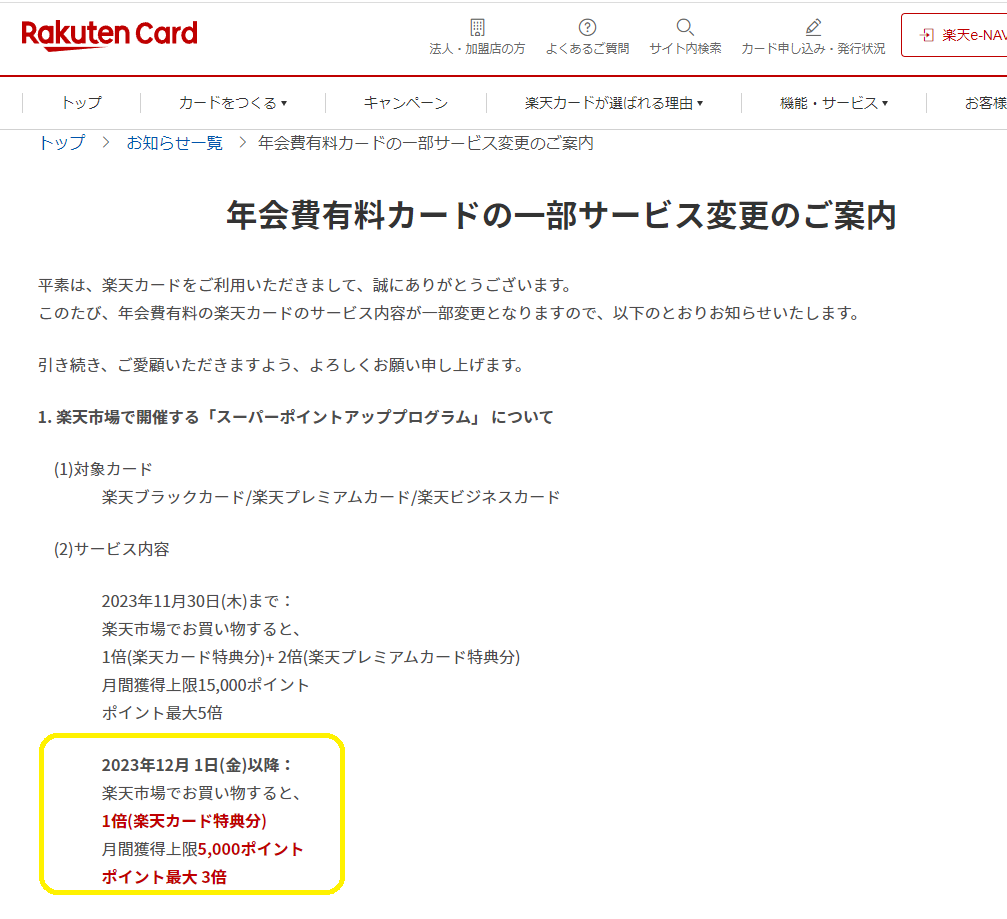The height and width of the screenshot is (919, 1007).
Task: Open よくあるご質問 link
Action: coord(587,49)
